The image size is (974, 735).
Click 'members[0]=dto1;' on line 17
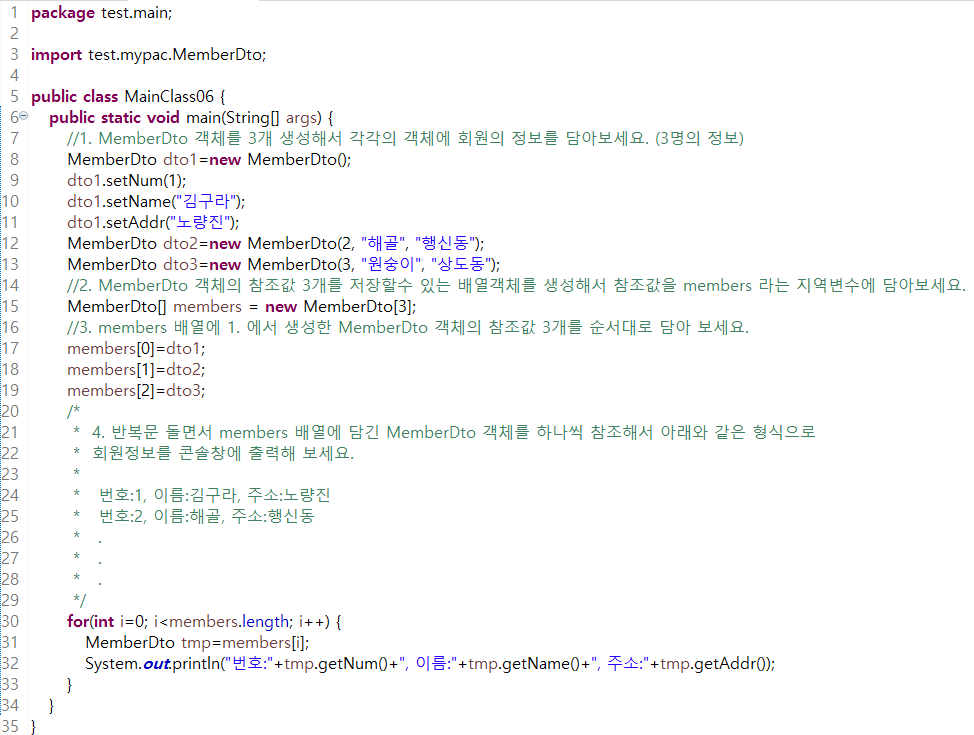[136, 349]
